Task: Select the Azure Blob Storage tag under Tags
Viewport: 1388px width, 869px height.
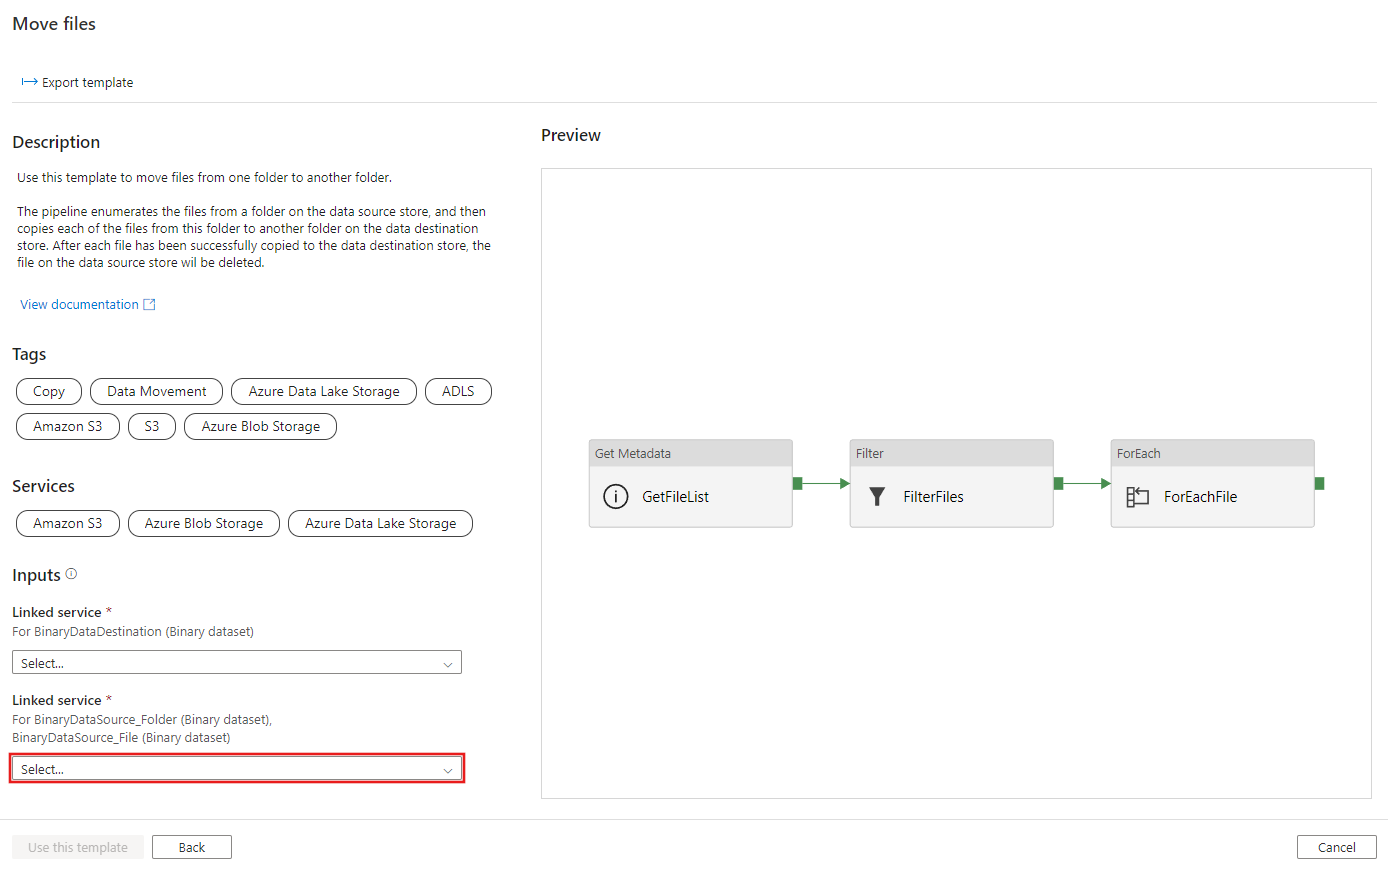Action: [261, 426]
